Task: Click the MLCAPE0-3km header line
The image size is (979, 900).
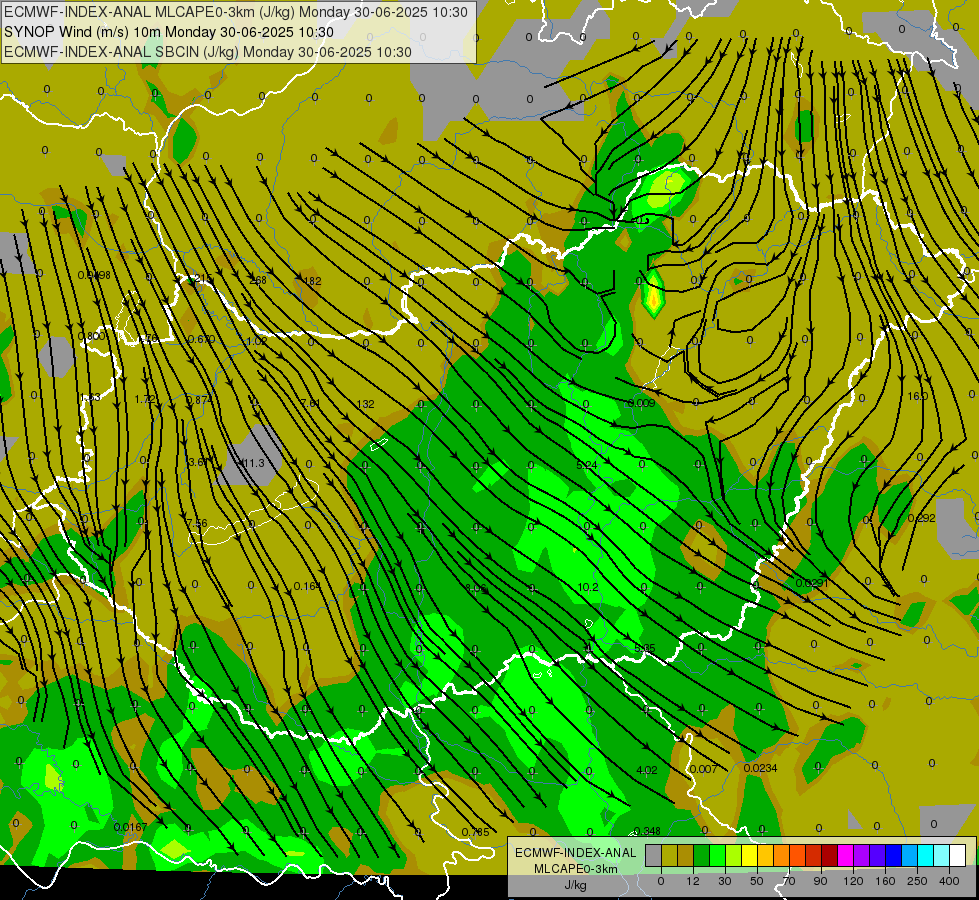Action: pyautogui.click(x=235, y=12)
